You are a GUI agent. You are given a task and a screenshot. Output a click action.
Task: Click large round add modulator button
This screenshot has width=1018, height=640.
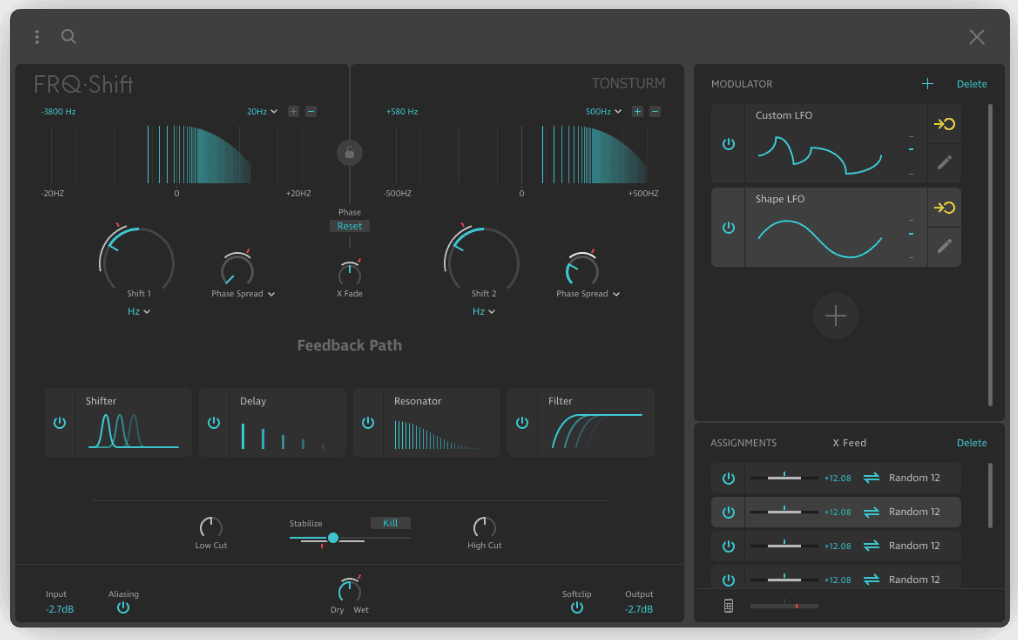point(836,316)
